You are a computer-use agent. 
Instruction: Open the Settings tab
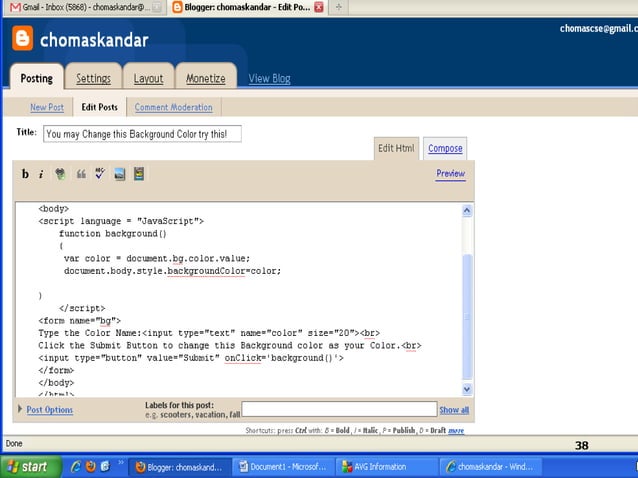tap(93, 78)
